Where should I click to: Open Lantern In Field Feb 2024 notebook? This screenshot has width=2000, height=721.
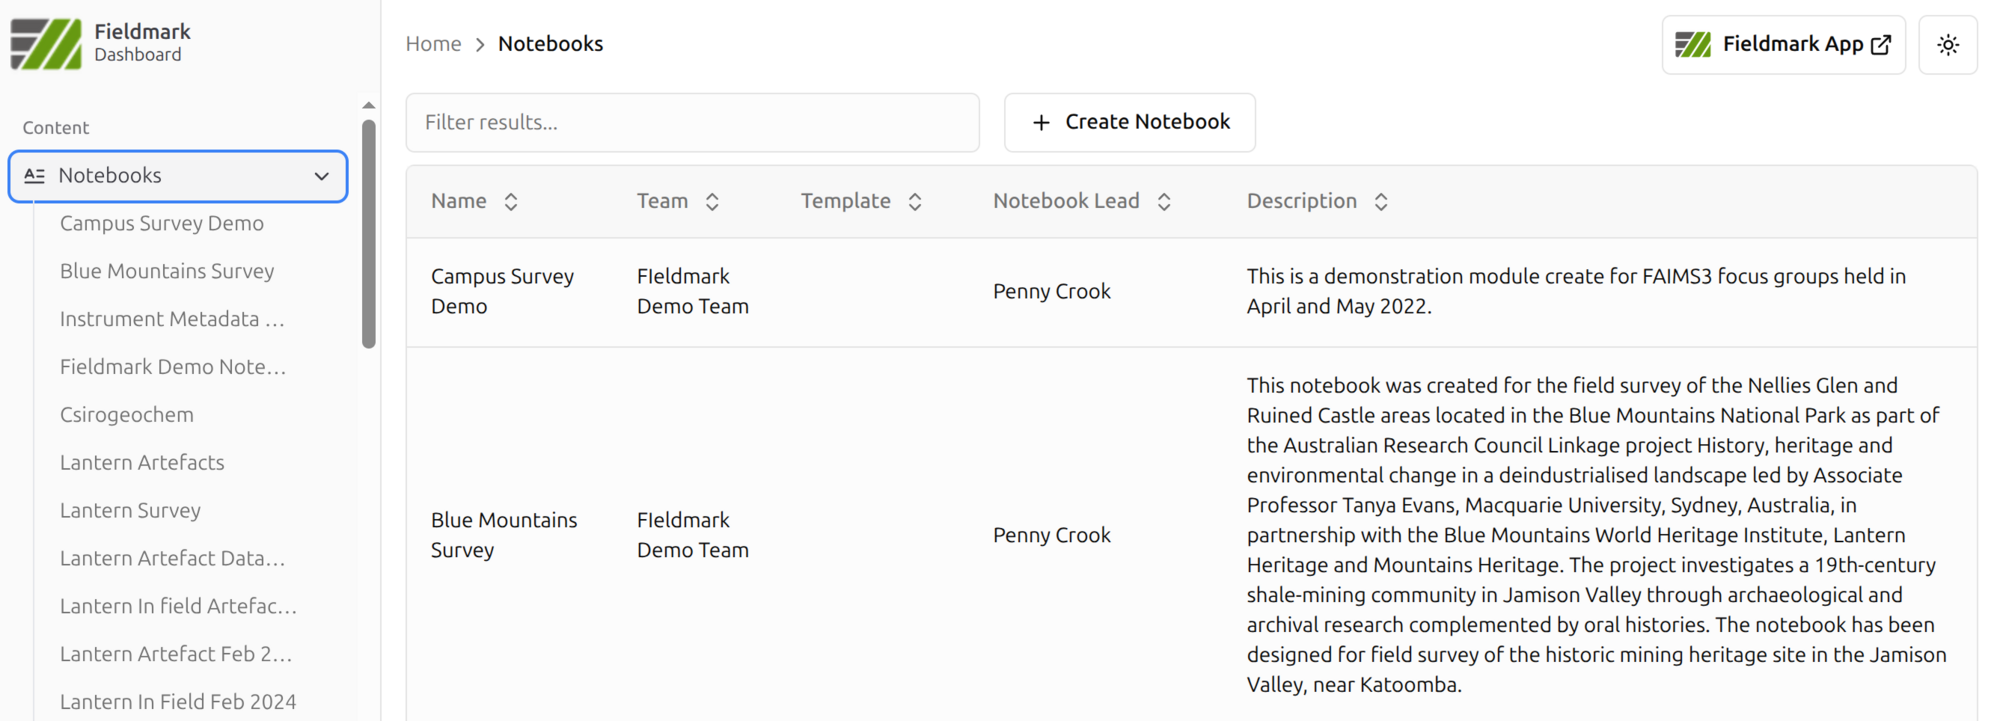click(178, 701)
